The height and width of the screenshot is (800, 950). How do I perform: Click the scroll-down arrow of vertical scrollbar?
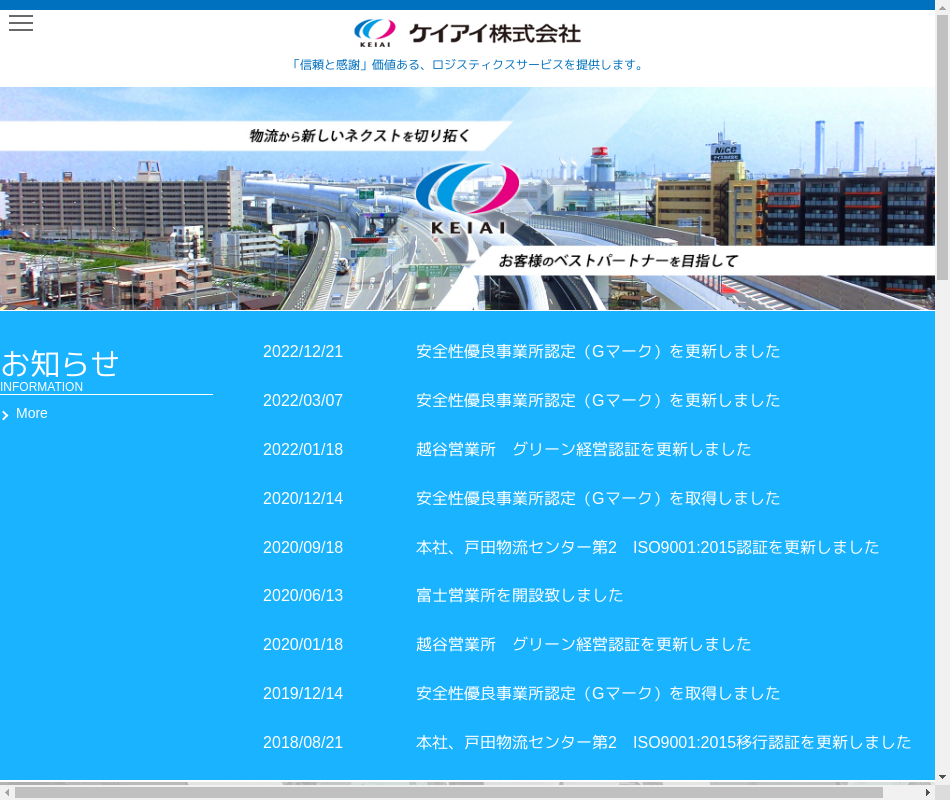click(x=942, y=776)
